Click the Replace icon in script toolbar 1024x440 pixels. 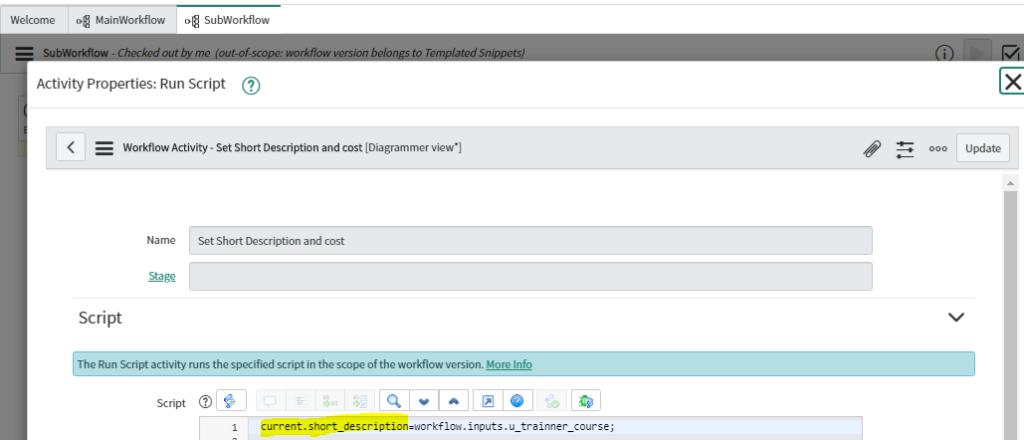pyautogui.click(x=330, y=400)
